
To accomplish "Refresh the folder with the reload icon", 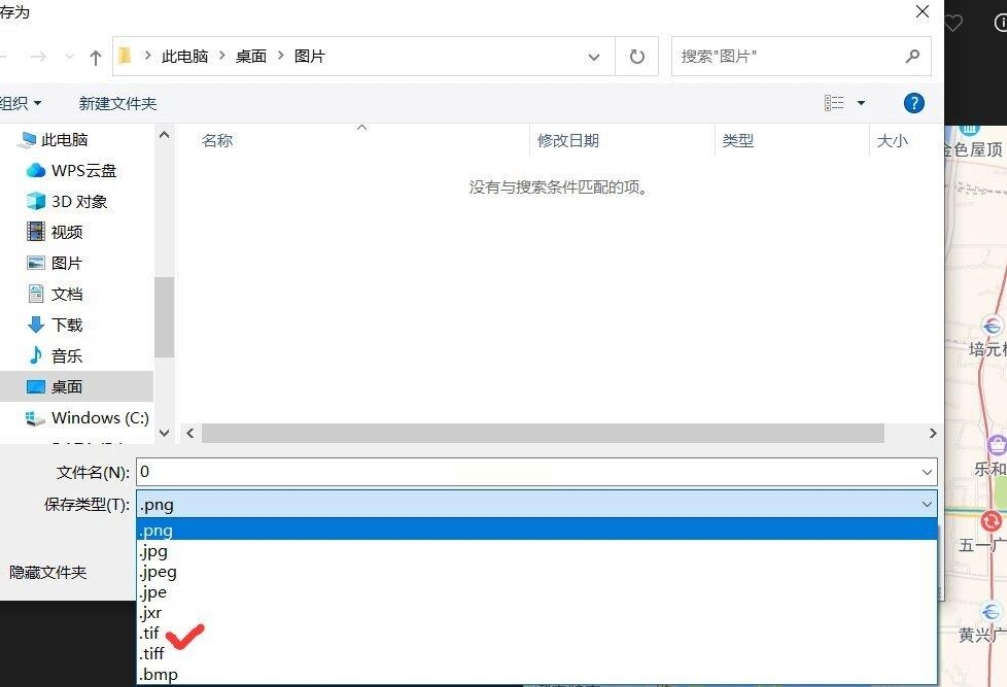I will pyautogui.click(x=636, y=57).
